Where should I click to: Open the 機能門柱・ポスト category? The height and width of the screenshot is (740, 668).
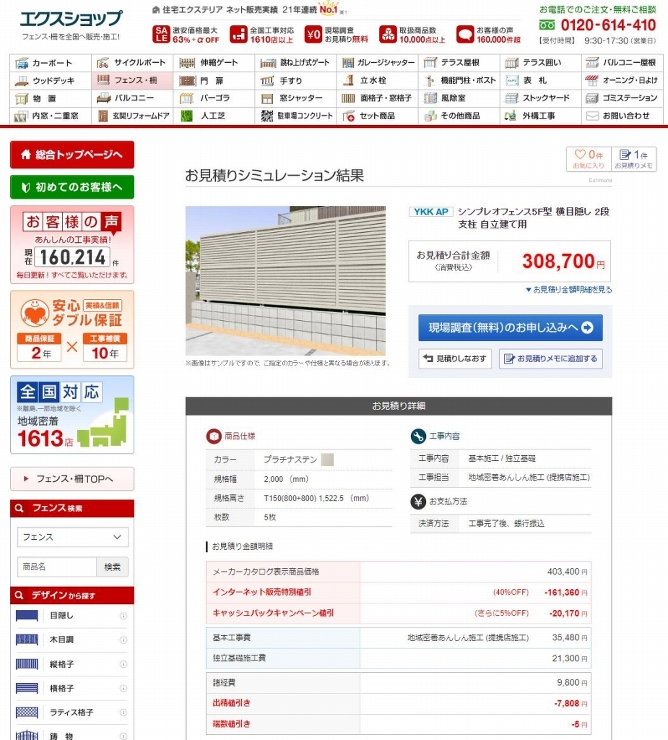click(459, 80)
